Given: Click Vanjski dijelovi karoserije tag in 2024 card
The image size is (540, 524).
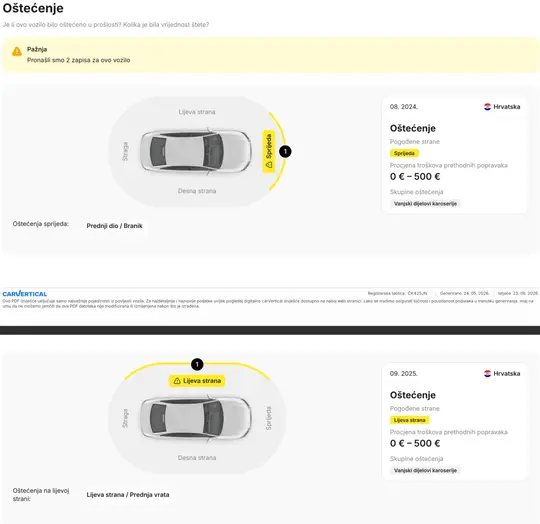Looking at the screenshot, I should tap(425, 203).
